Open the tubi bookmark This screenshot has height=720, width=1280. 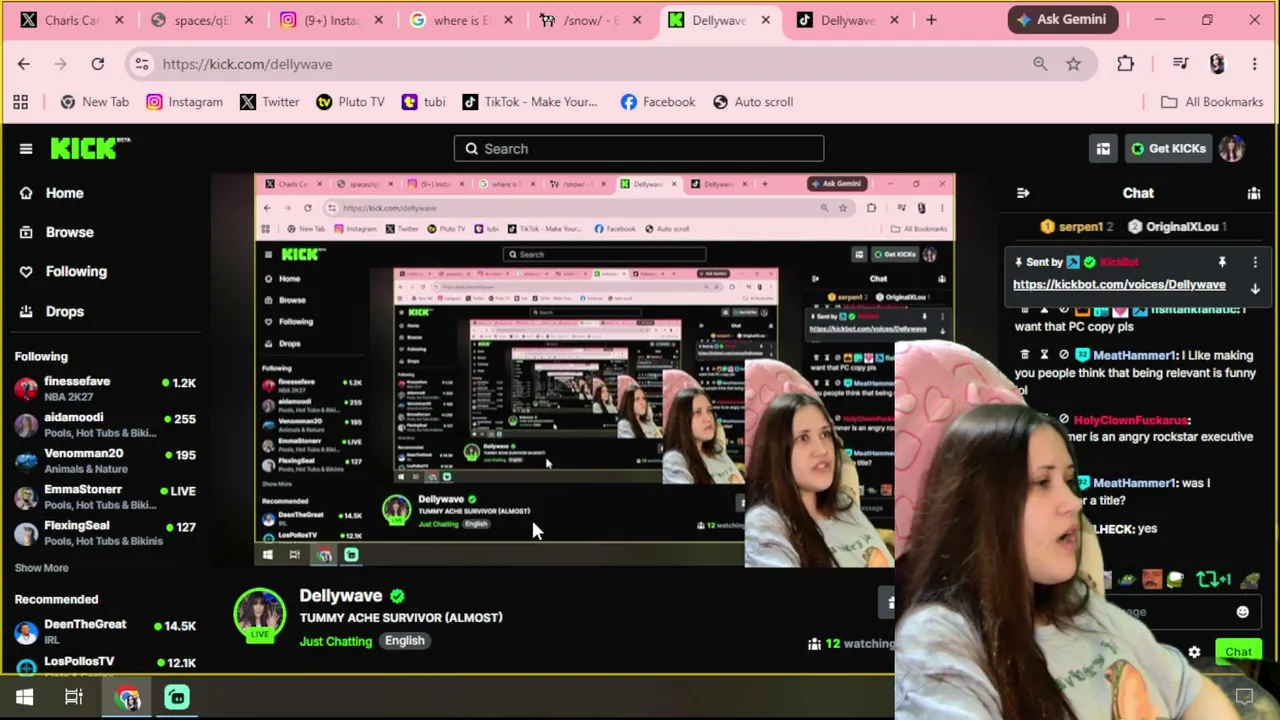[424, 102]
